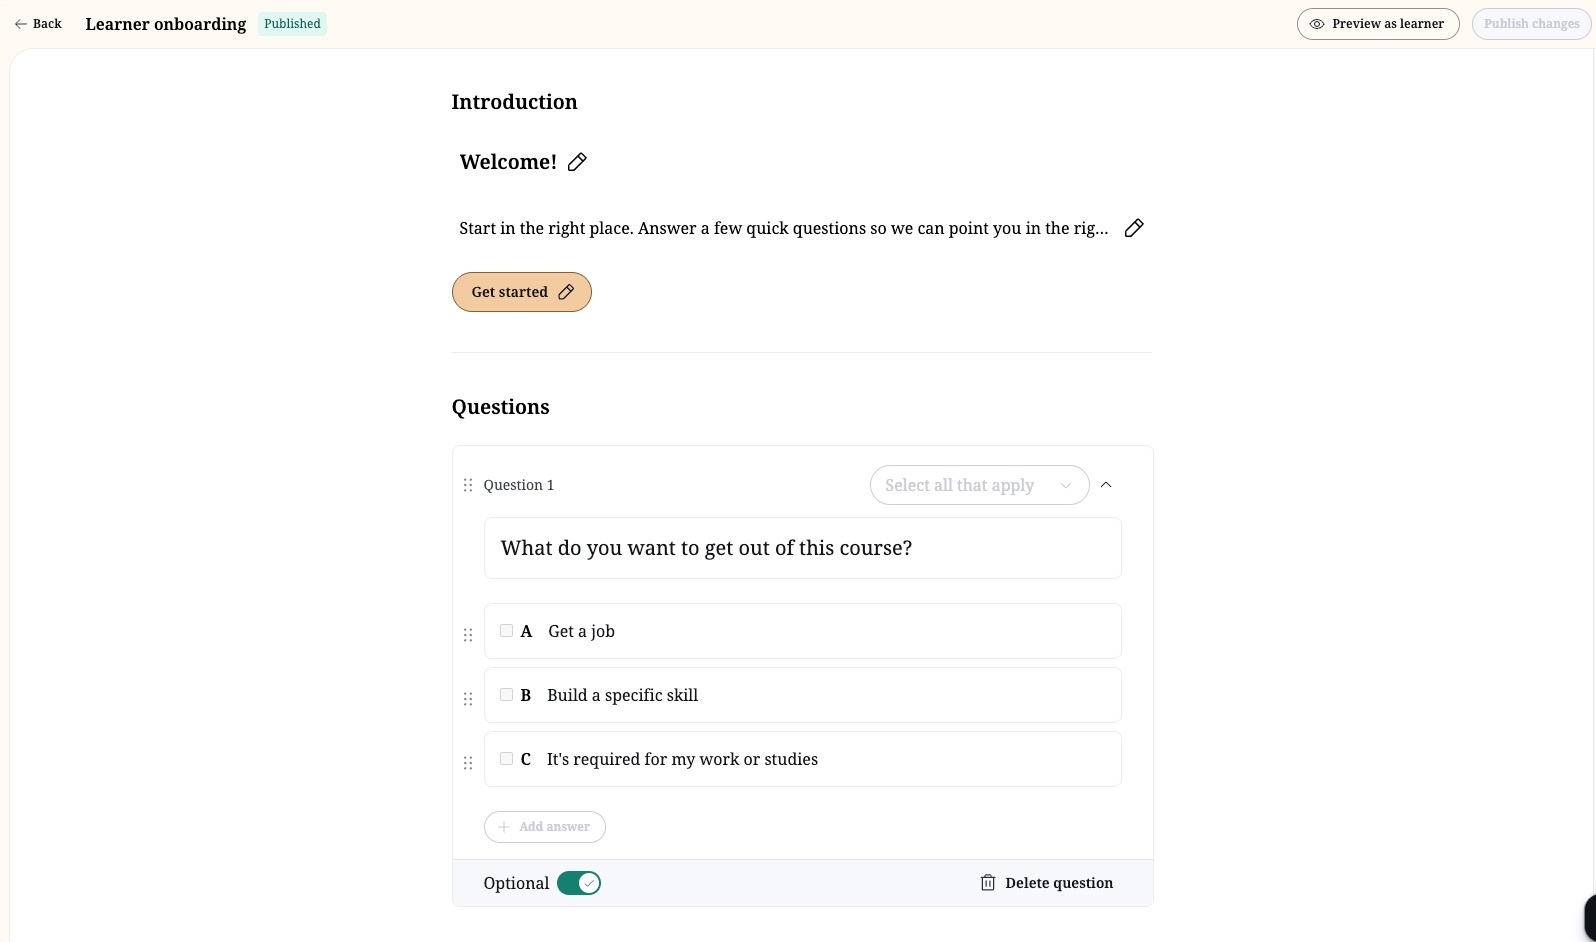
Task: Grab the drag handle beside Question 1
Action: (468, 485)
